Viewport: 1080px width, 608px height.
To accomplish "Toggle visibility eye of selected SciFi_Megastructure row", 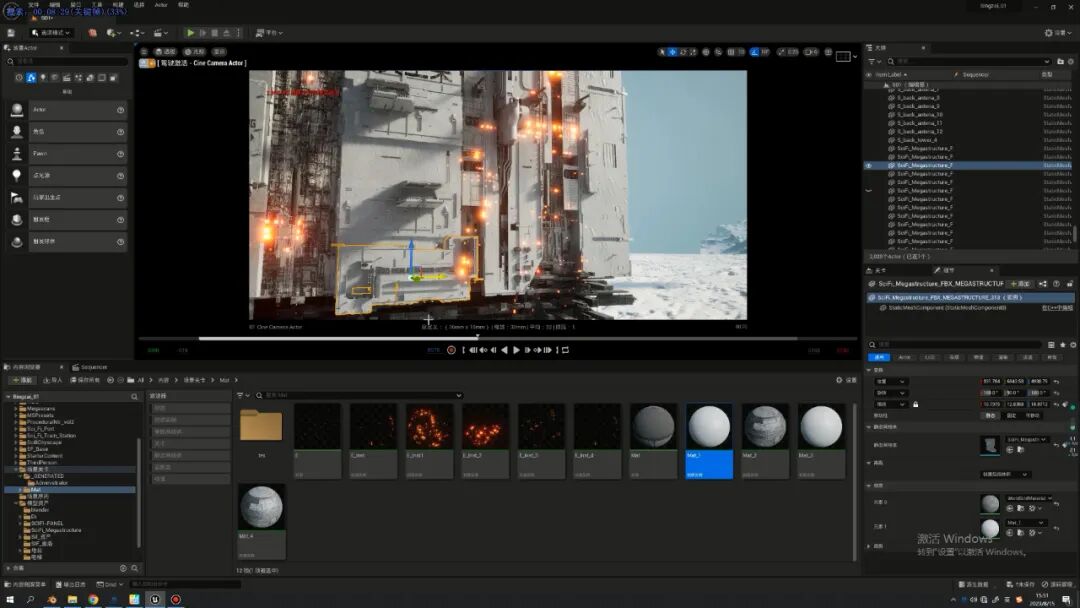I will point(869,165).
